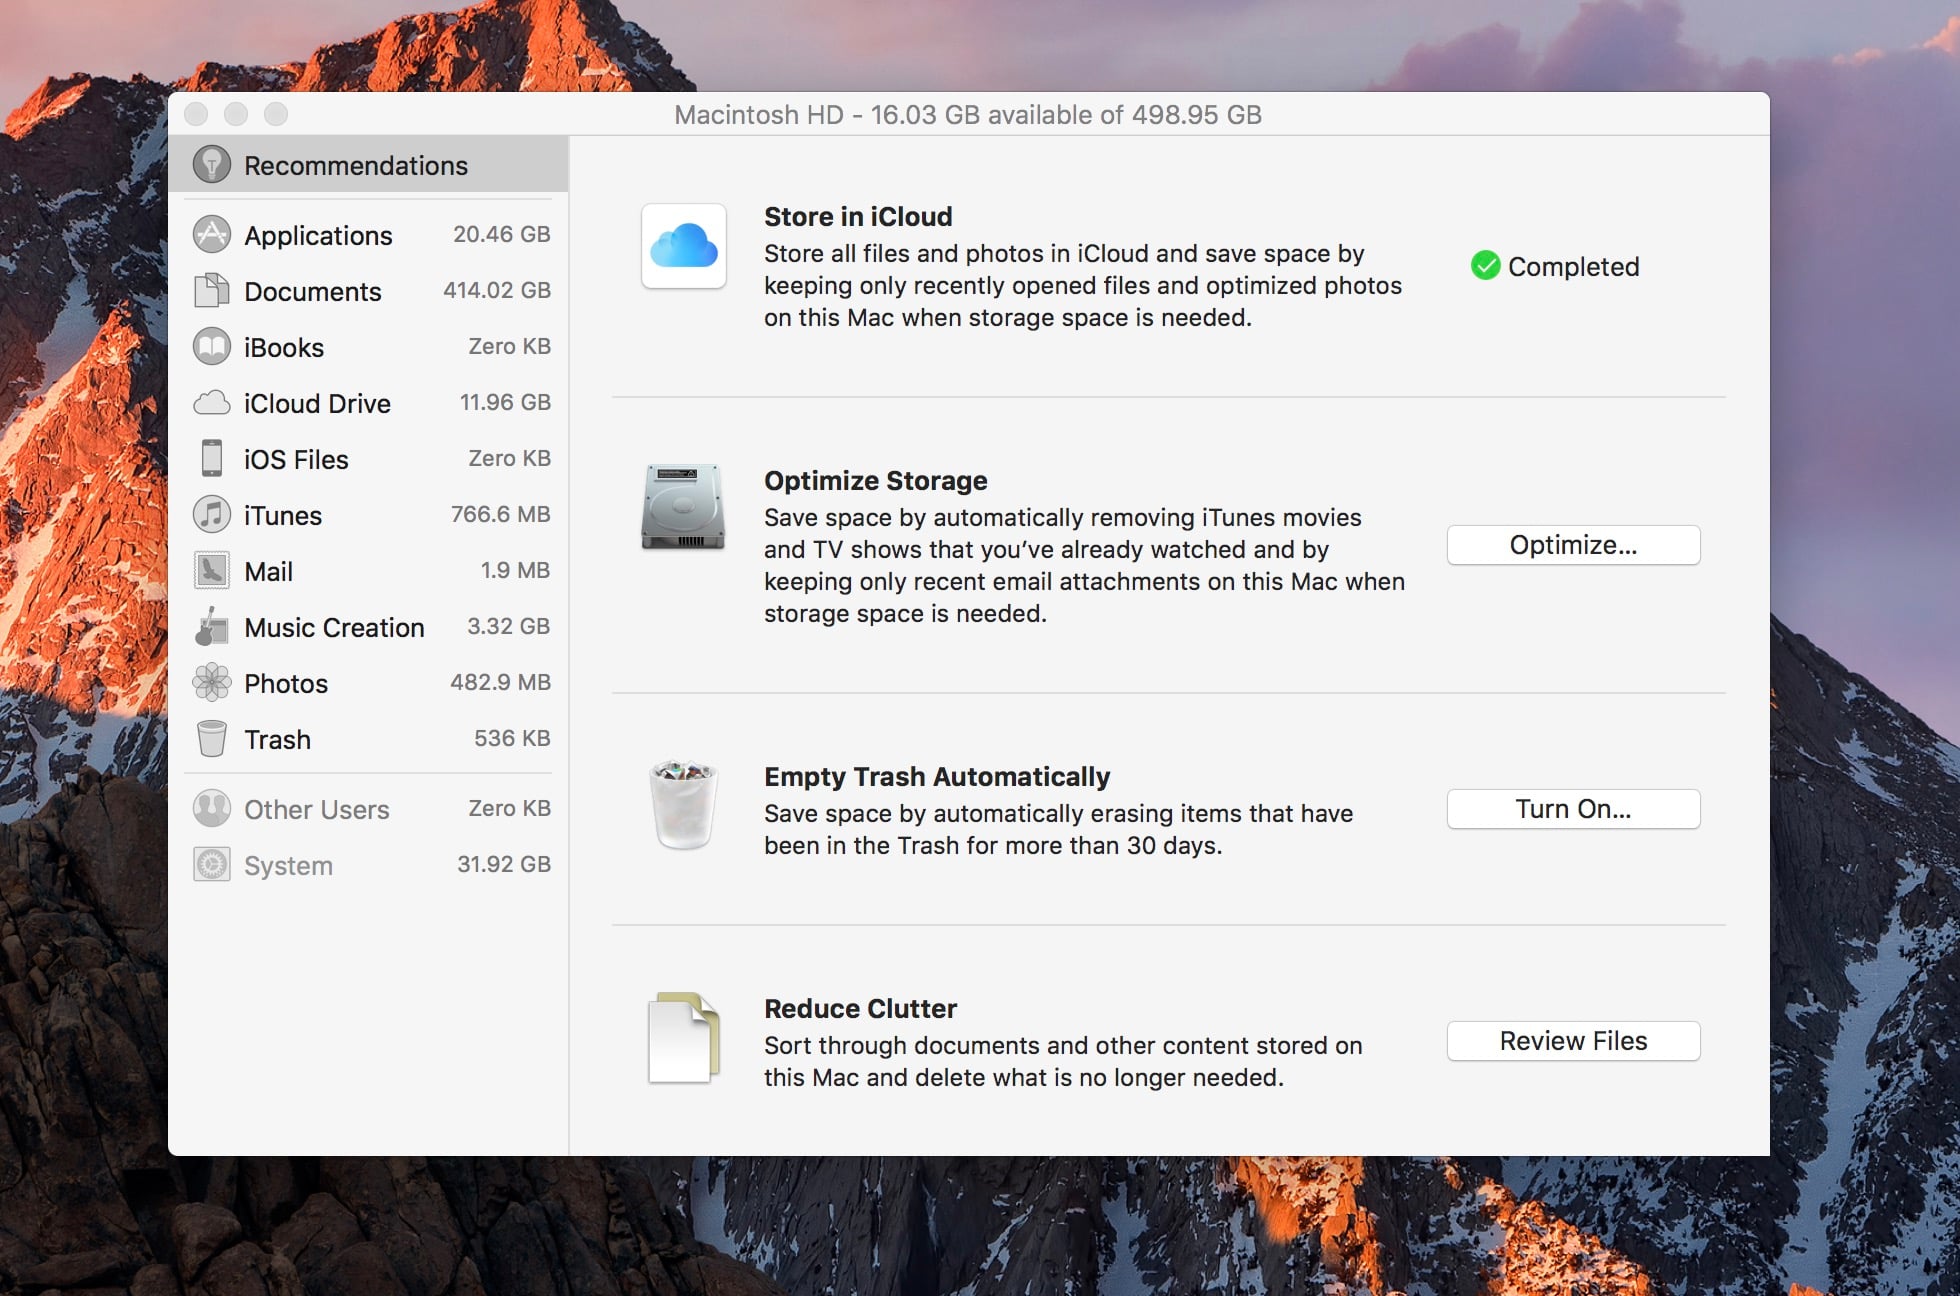Select the iTunes music note icon
The width and height of the screenshot is (1960, 1296).
tap(211, 514)
